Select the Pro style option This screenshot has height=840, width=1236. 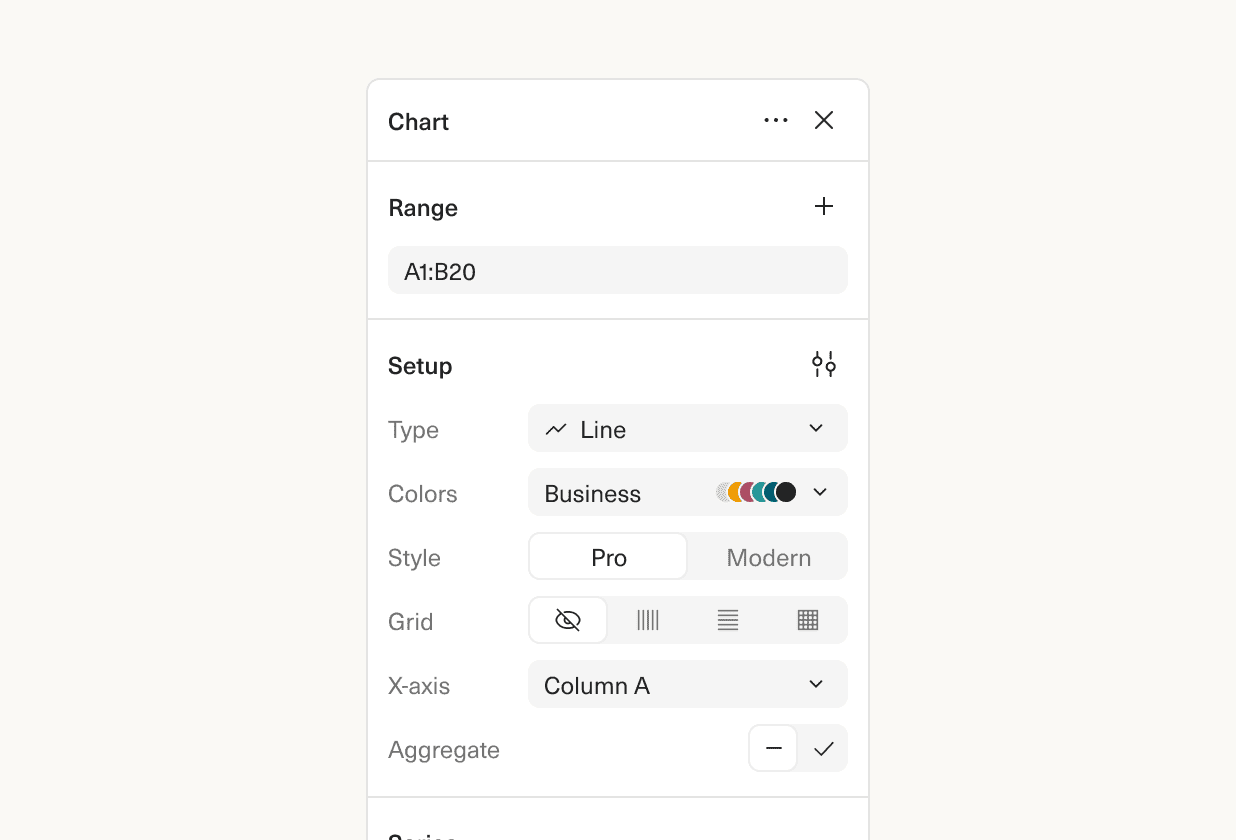tap(607, 557)
